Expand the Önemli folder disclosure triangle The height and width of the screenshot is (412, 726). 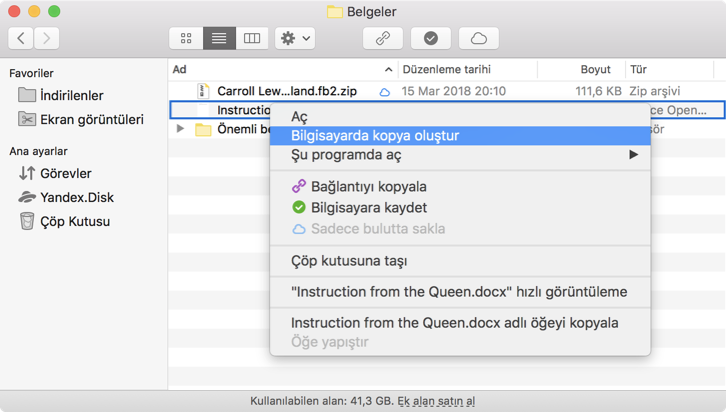pos(180,129)
